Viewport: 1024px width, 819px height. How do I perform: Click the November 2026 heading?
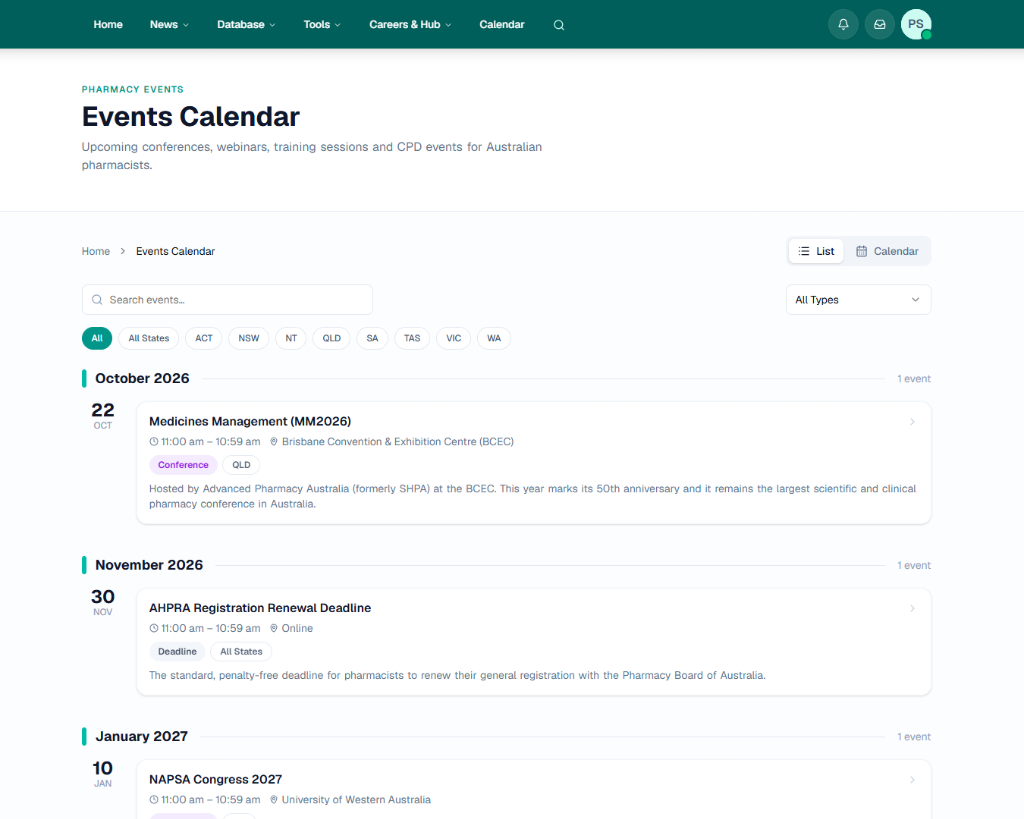pos(149,565)
